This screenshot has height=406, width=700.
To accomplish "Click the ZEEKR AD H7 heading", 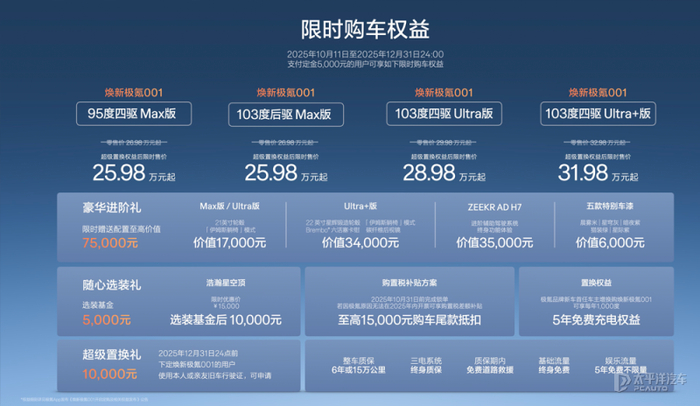I will pyautogui.click(x=494, y=207).
